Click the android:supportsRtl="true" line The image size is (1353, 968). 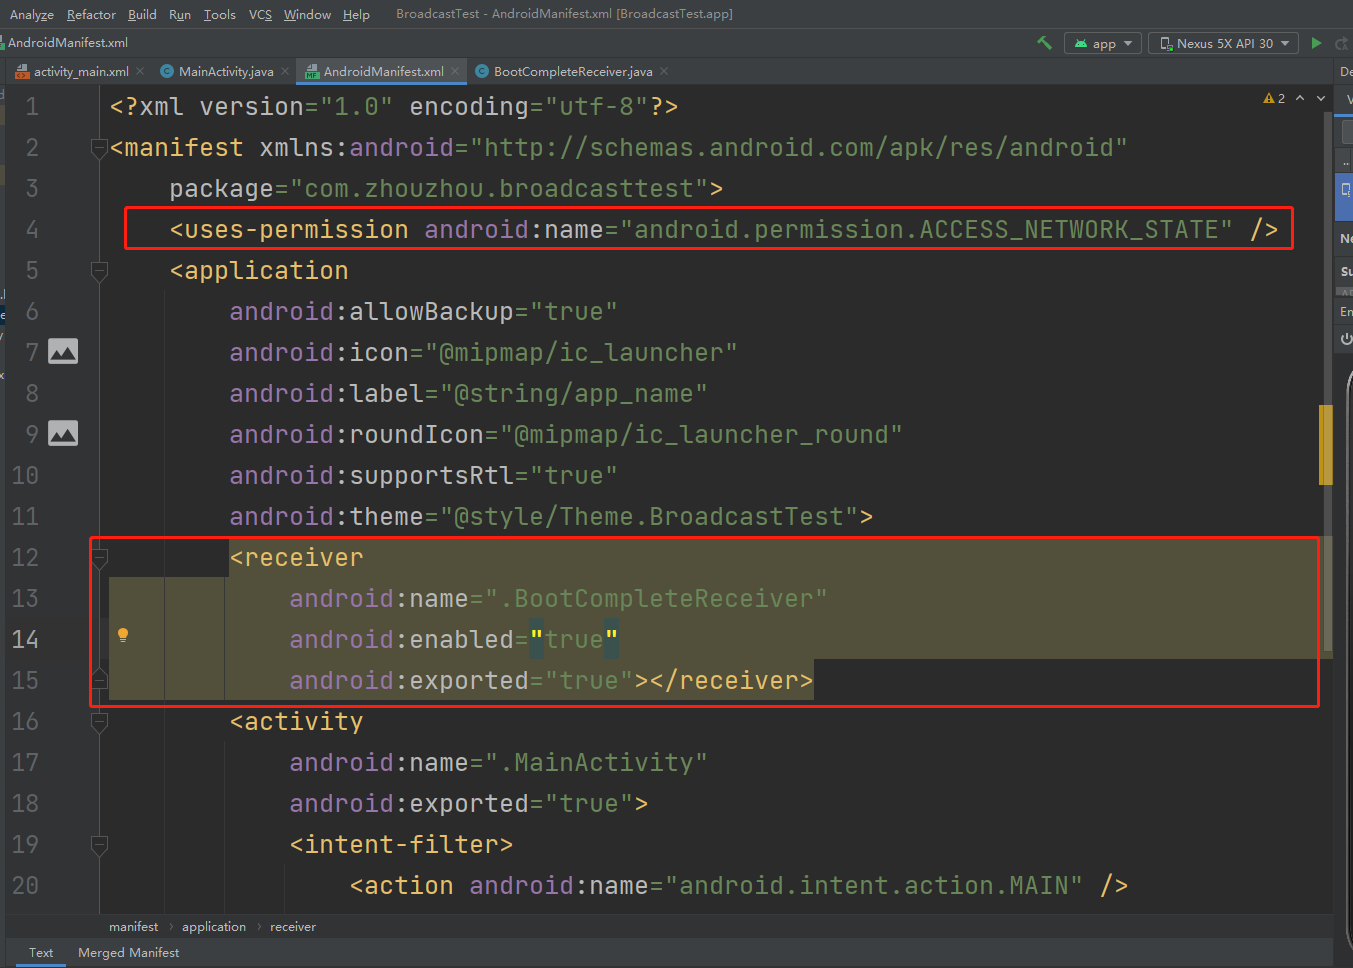[423, 476]
